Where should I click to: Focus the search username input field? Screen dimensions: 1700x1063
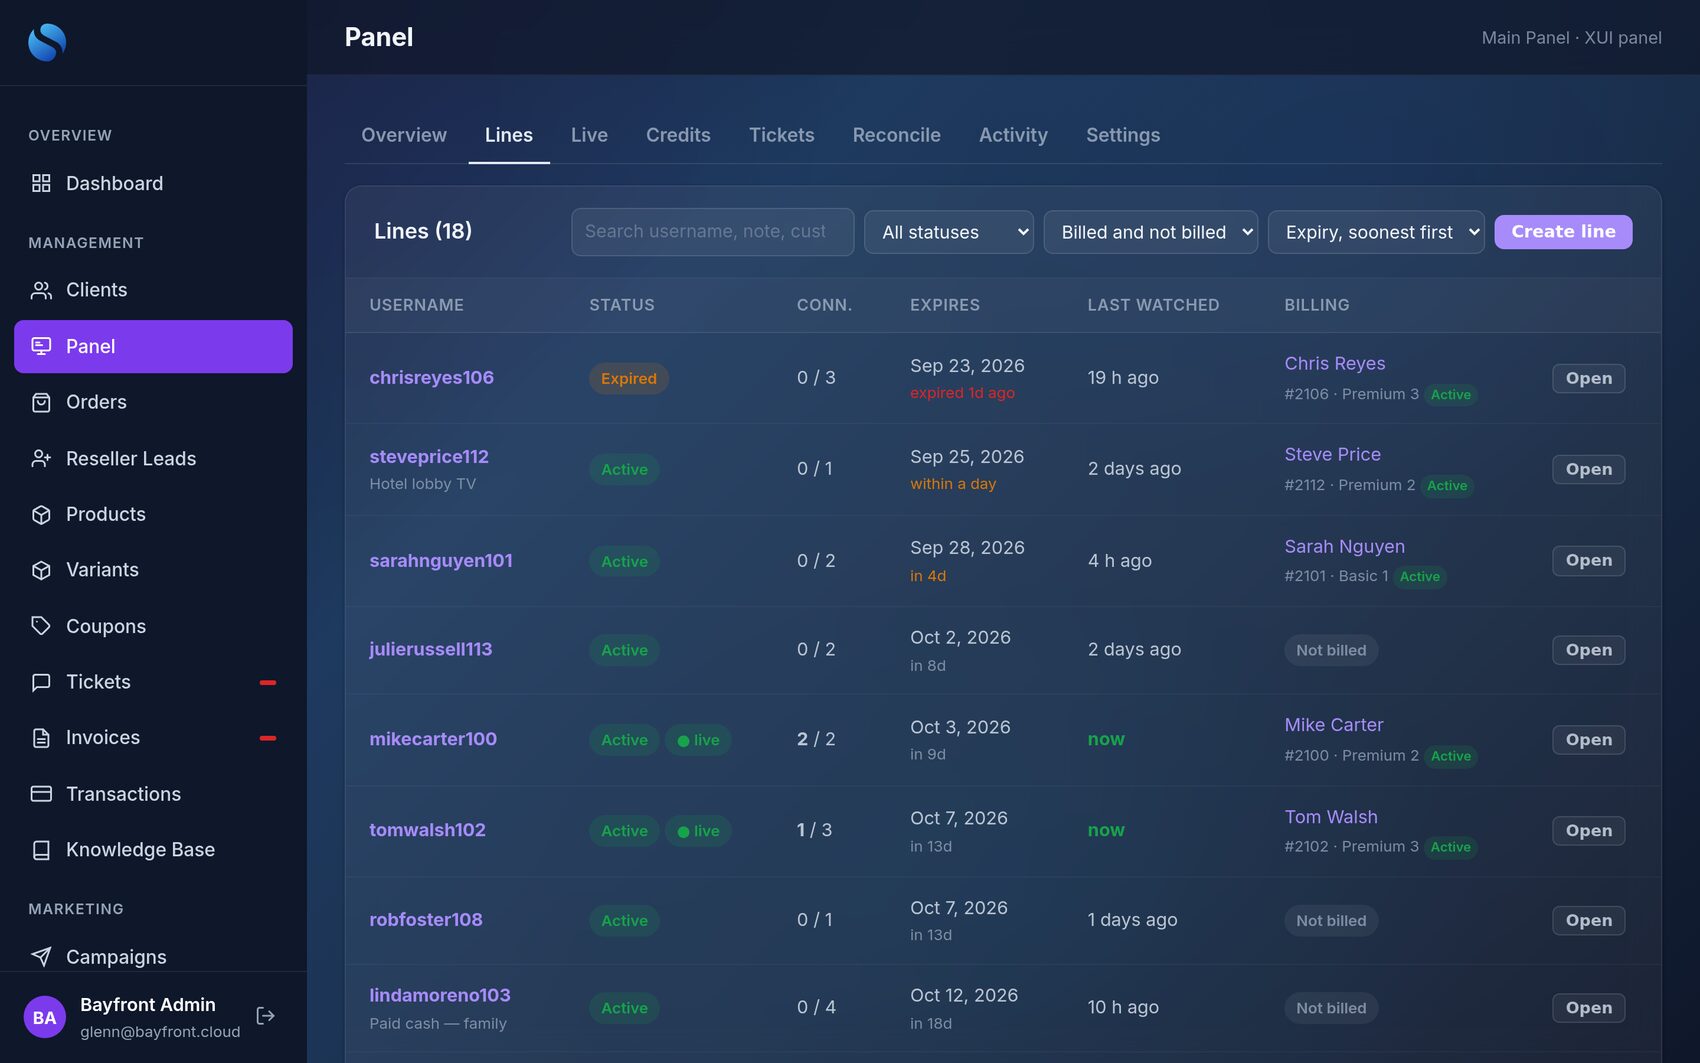(x=712, y=232)
